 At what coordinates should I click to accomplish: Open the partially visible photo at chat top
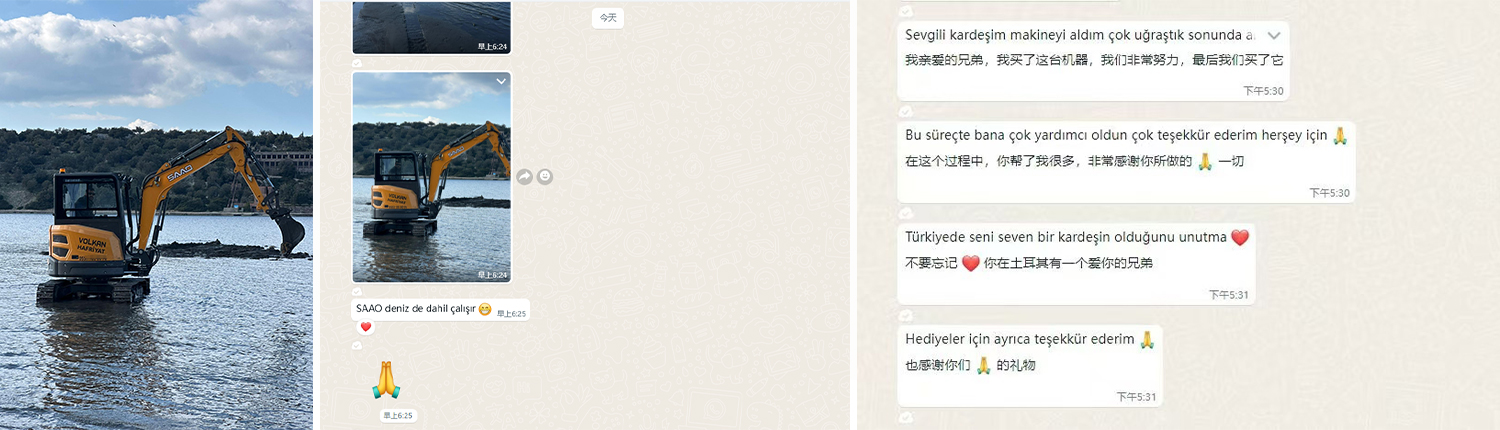[431, 26]
